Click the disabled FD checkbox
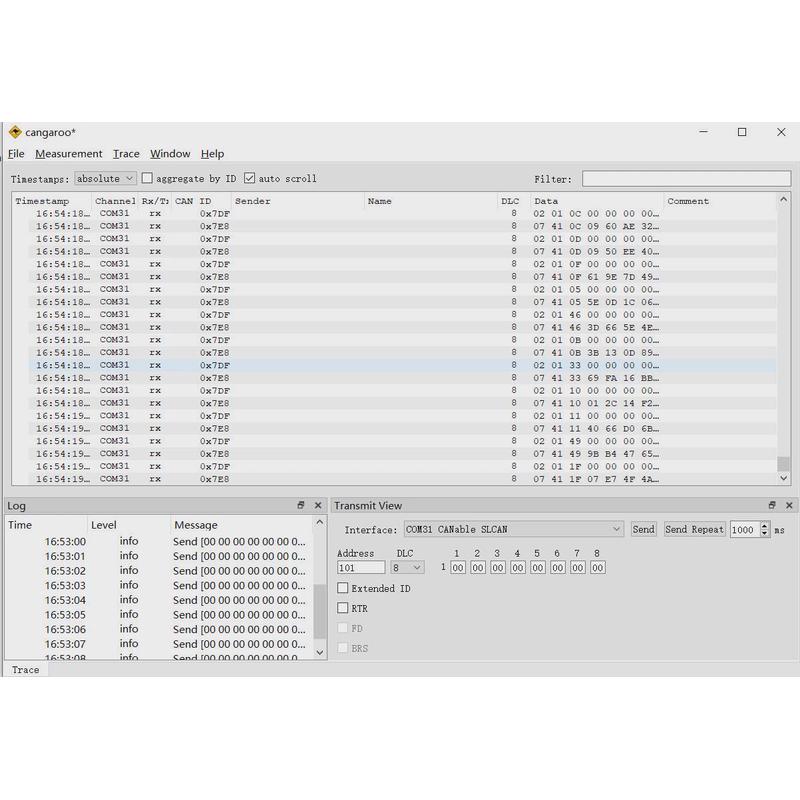Image resolution: width=800 pixels, height=800 pixels. coord(343,628)
